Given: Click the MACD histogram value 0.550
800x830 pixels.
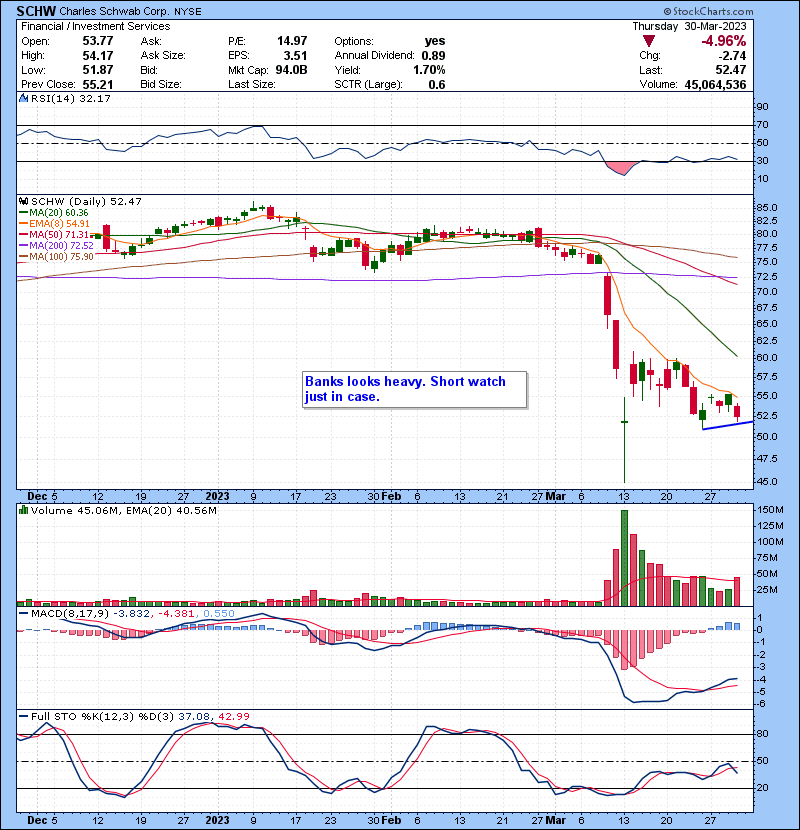Looking at the screenshot, I should [219, 614].
